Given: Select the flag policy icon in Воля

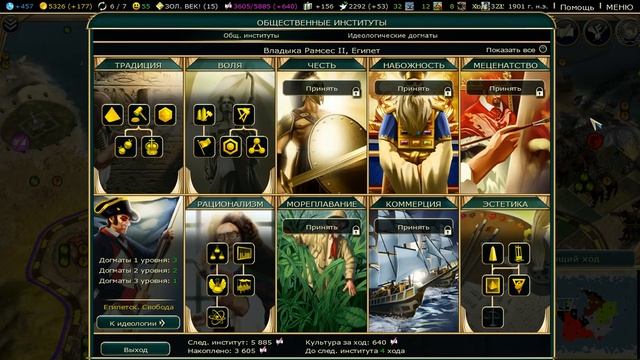Looking at the screenshot, I should point(204,147).
